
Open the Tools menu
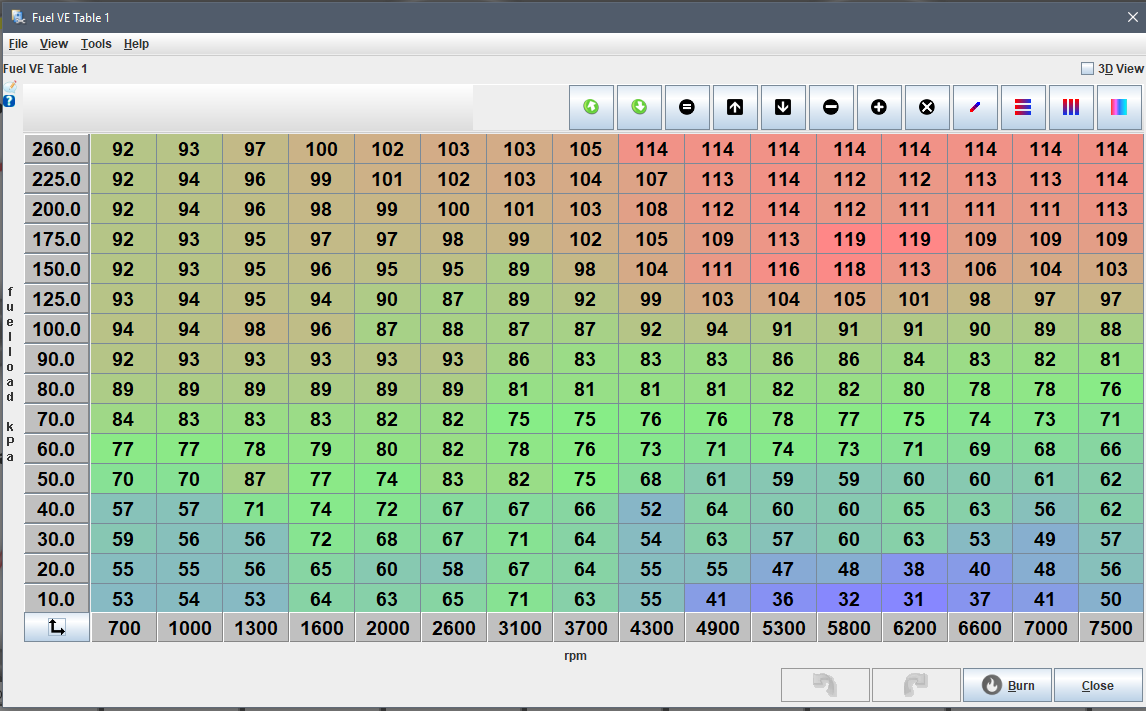pyautogui.click(x=96, y=44)
